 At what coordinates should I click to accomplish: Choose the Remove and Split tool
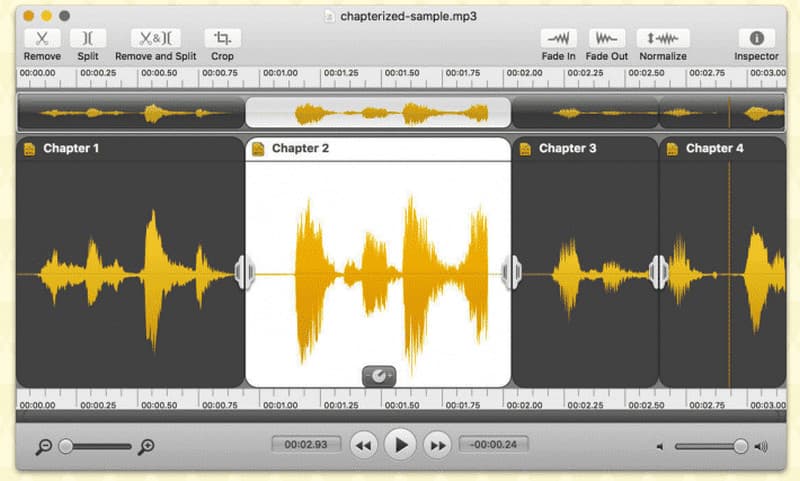click(x=156, y=39)
